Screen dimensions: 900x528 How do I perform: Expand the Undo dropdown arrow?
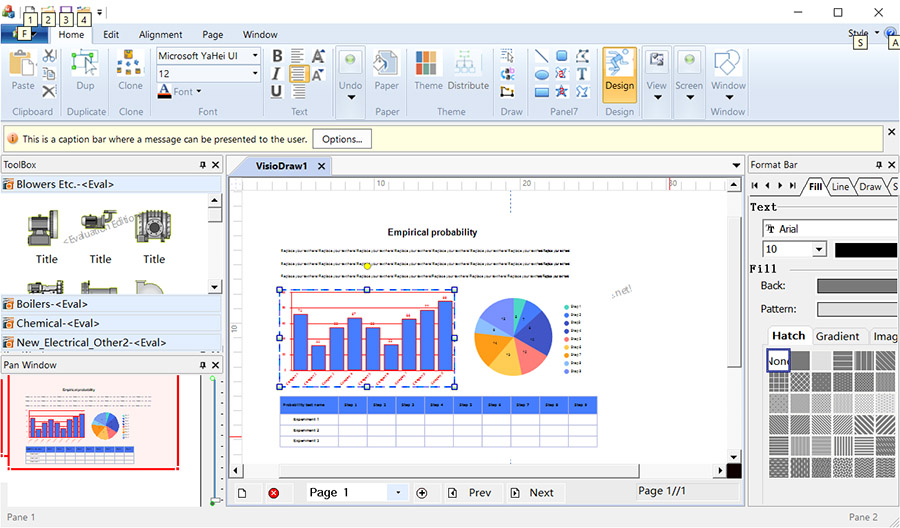351,98
